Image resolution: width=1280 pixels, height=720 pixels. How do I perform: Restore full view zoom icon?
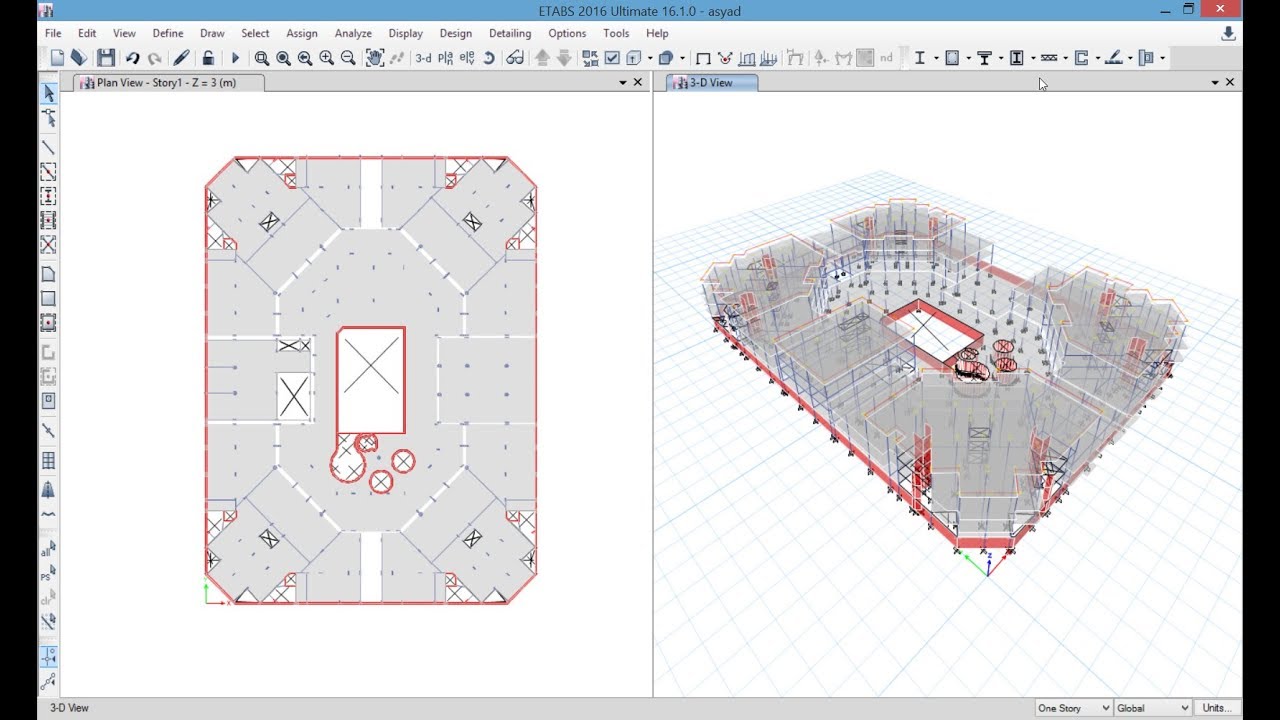(x=283, y=58)
